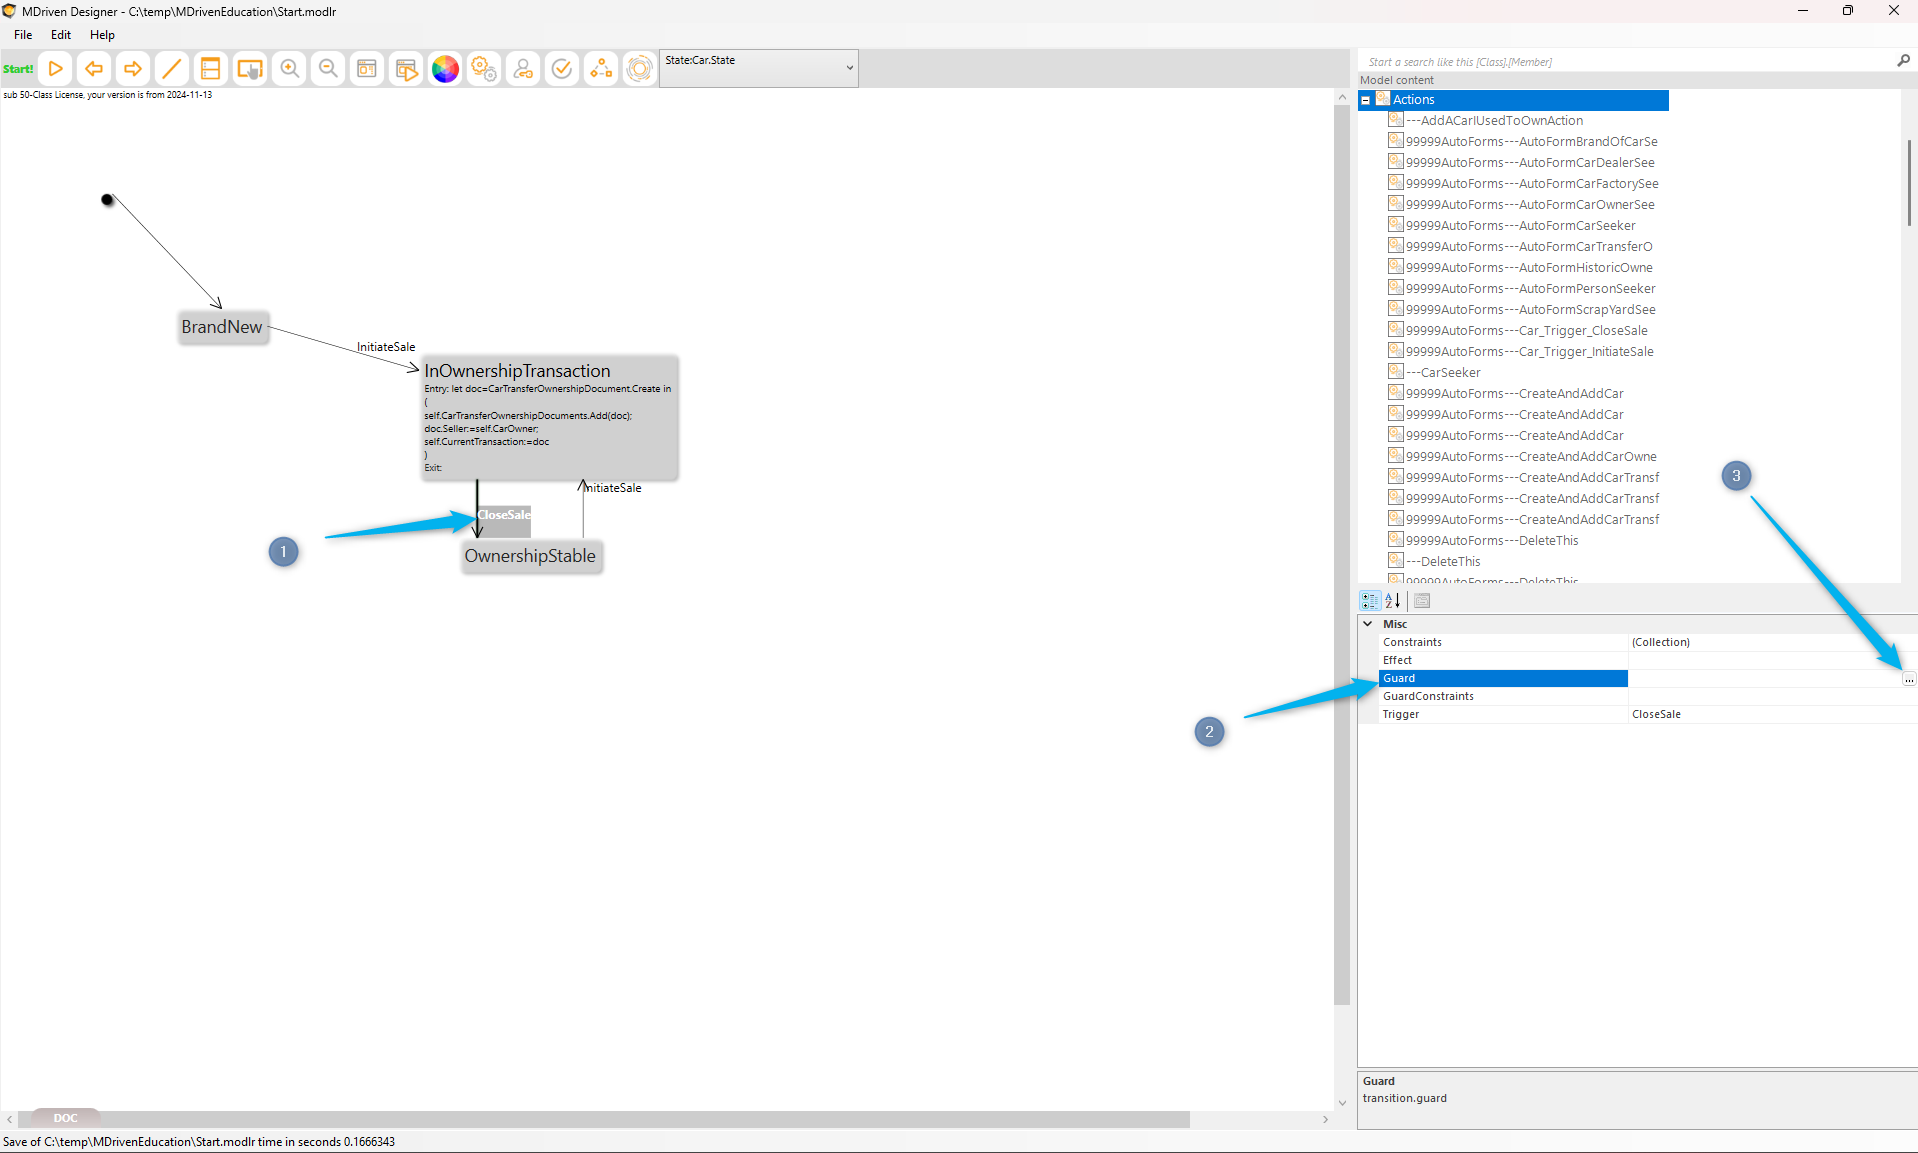The width and height of the screenshot is (1918, 1153).
Task: Collapse the Actions tree node
Action: pos(1366,100)
